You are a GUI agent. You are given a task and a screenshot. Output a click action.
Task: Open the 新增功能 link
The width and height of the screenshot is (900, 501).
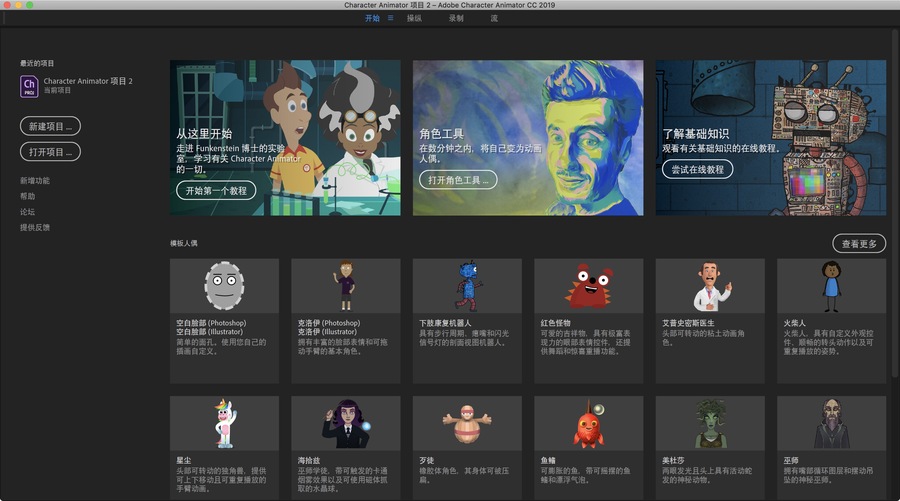click(x=35, y=181)
